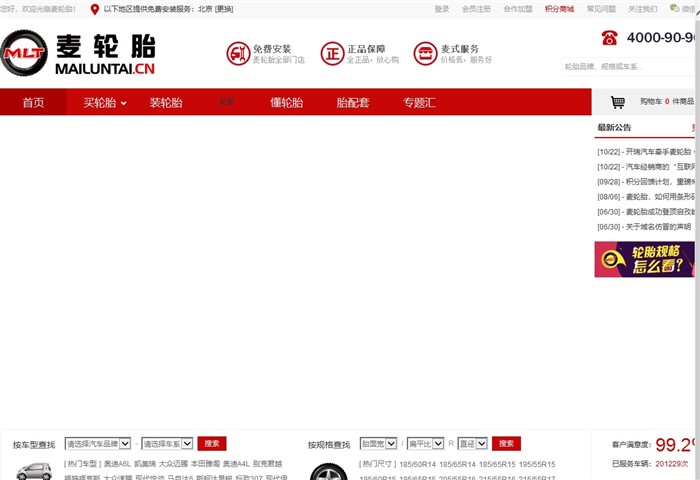Select hot size 185/60R14
The image size is (700, 480).
[x=417, y=464]
